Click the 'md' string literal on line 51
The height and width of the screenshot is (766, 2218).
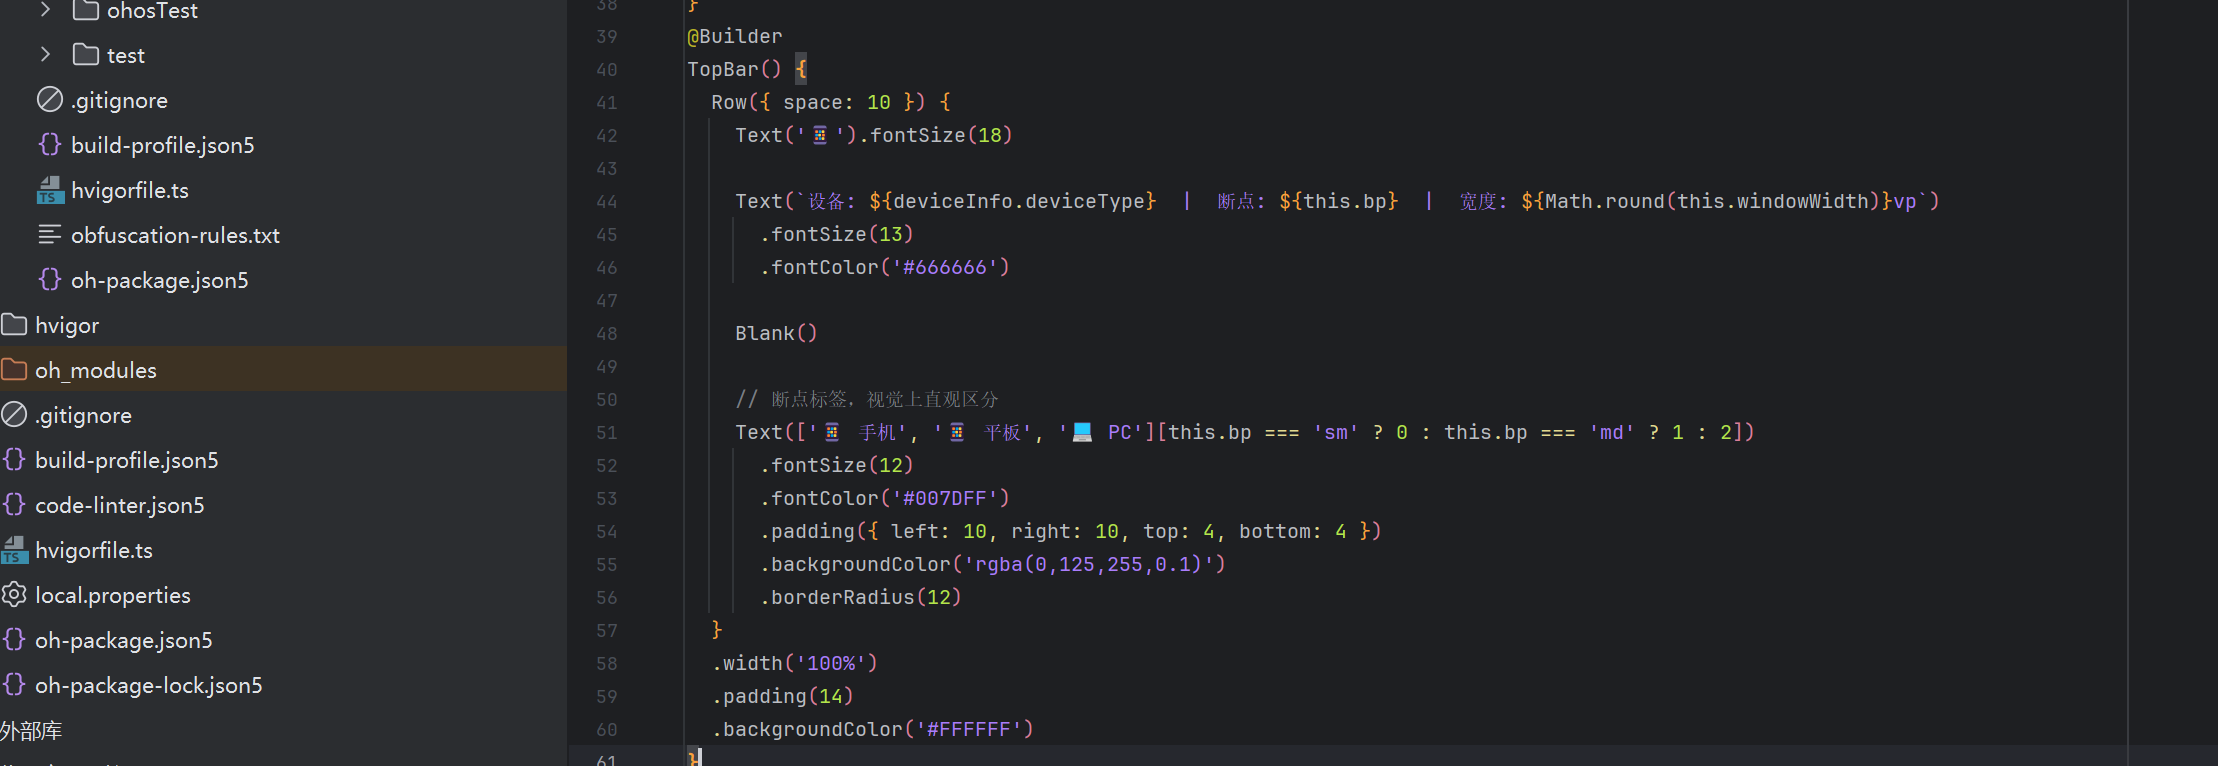pos(1612,432)
